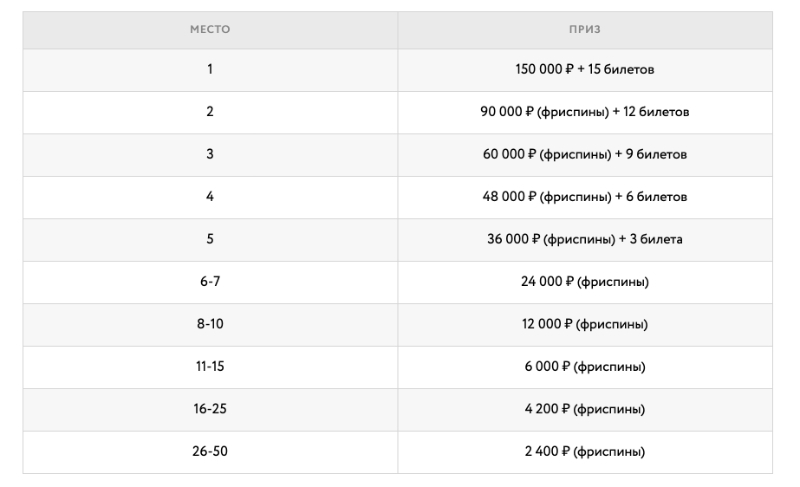Click the МЕСТО column header
800x487 pixels.
(x=210, y=30)
